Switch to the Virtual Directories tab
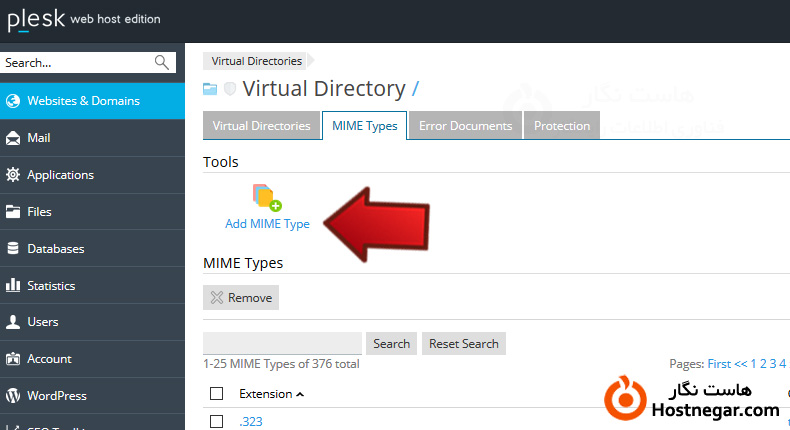The width and height of the screenshot is (790, 430). [262, 126]
